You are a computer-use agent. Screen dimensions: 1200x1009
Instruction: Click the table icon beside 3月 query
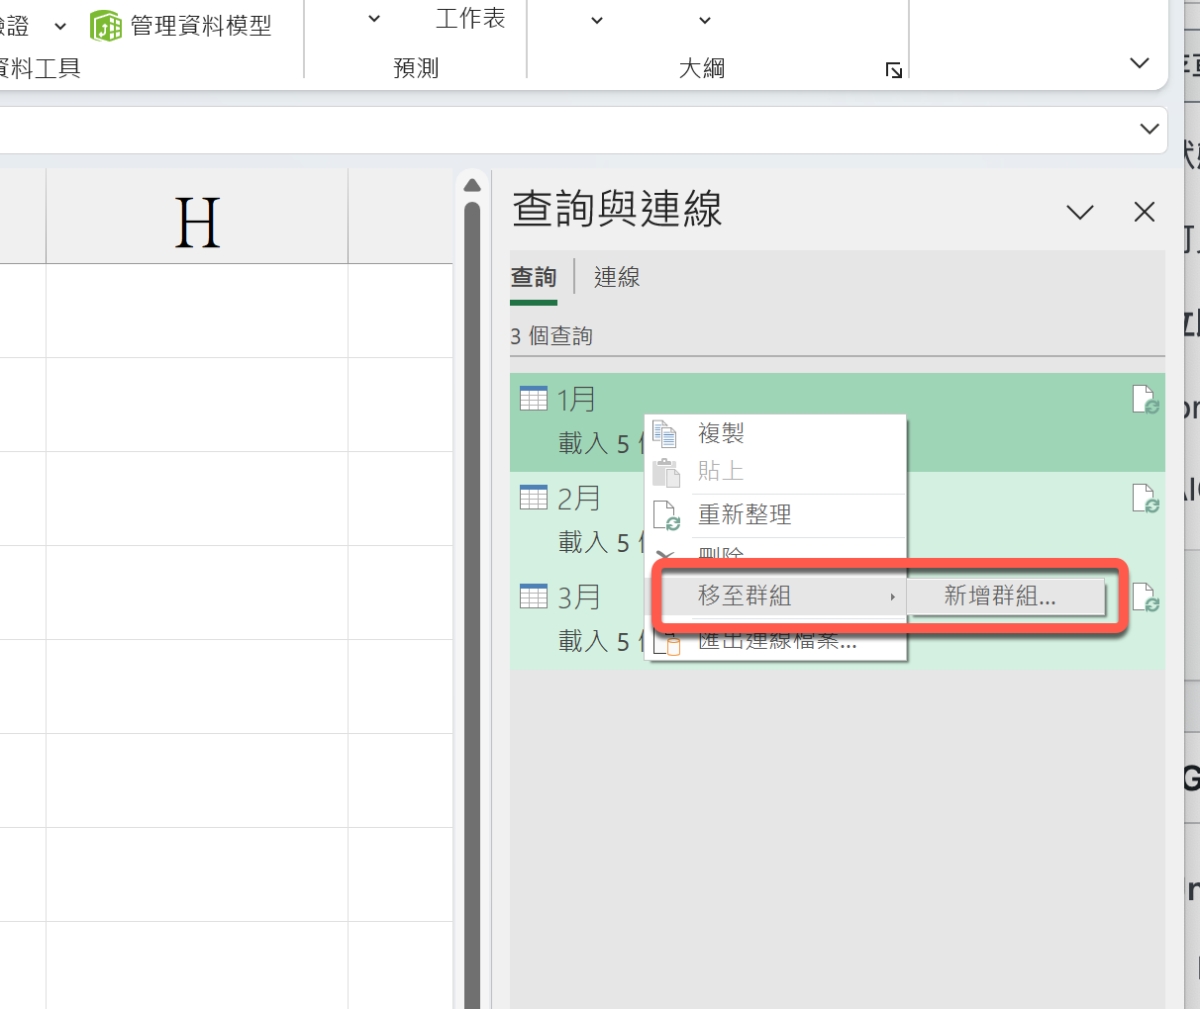[x=534, y=597]
